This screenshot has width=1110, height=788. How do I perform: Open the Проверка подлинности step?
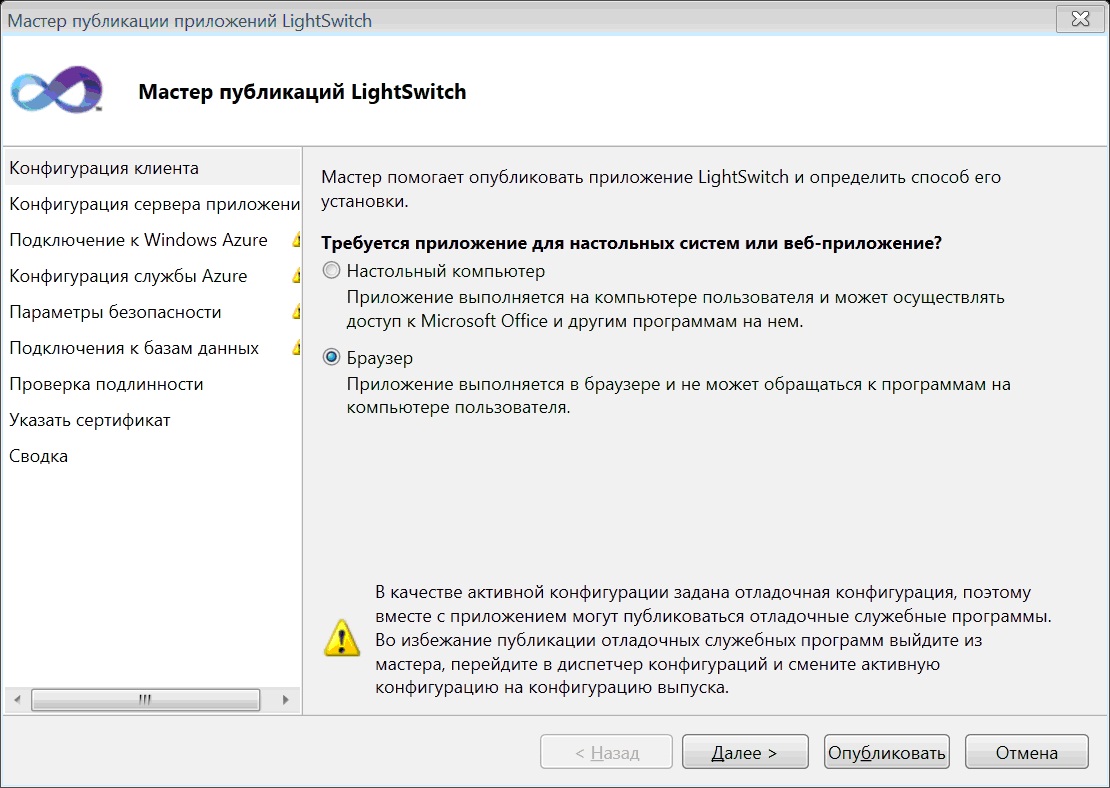(152, 384)
